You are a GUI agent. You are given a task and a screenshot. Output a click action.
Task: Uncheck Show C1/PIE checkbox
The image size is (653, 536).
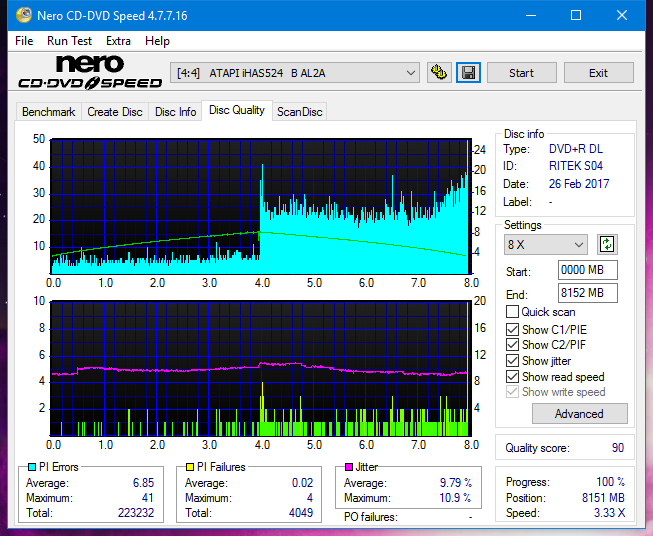click(x=512, y=329)
